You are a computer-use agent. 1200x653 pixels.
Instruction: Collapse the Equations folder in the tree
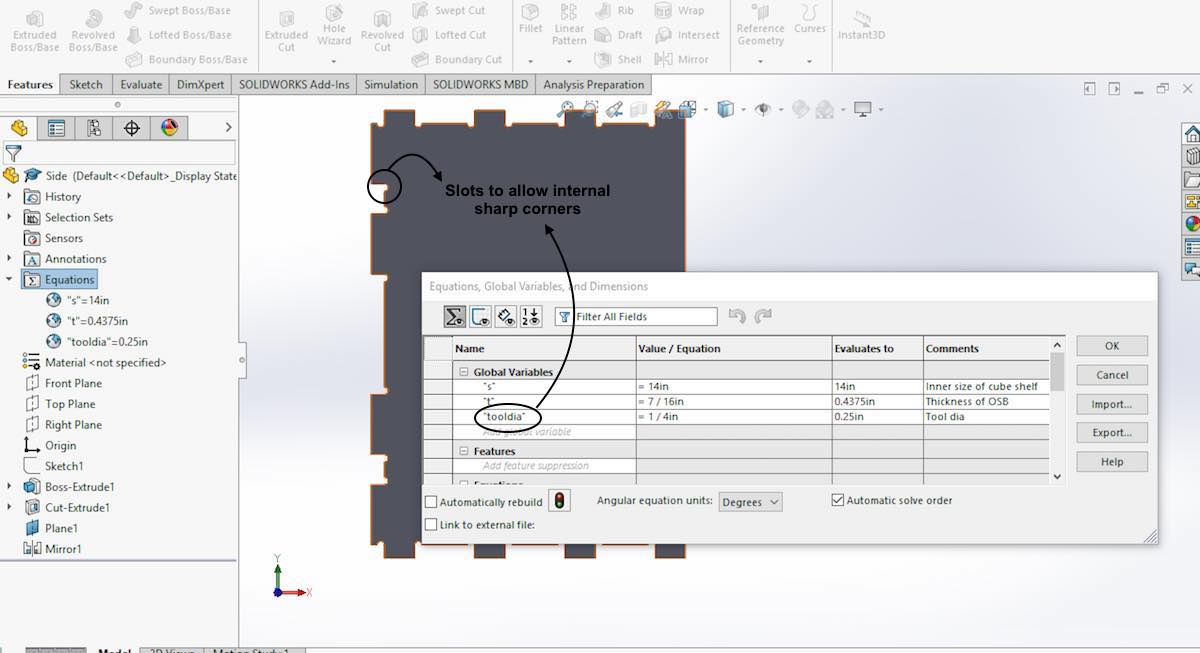11,280
